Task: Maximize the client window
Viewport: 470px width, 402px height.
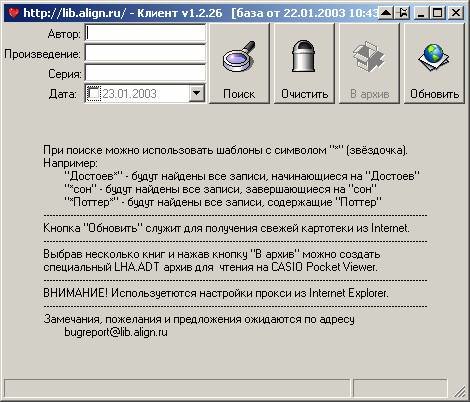Action: coord(438,13)
